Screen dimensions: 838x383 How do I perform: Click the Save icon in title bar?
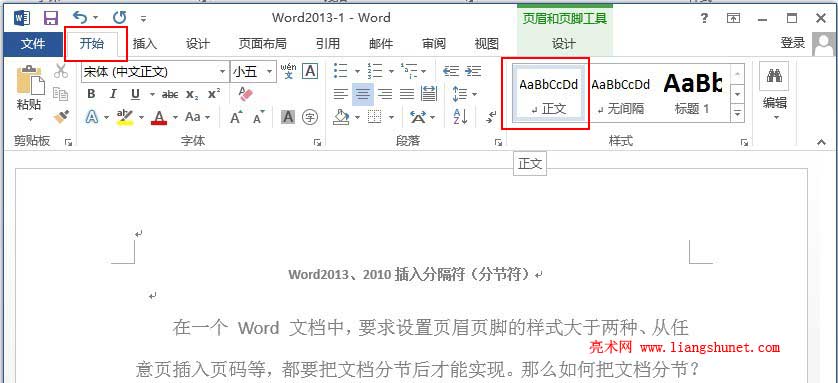pos(51,18)
